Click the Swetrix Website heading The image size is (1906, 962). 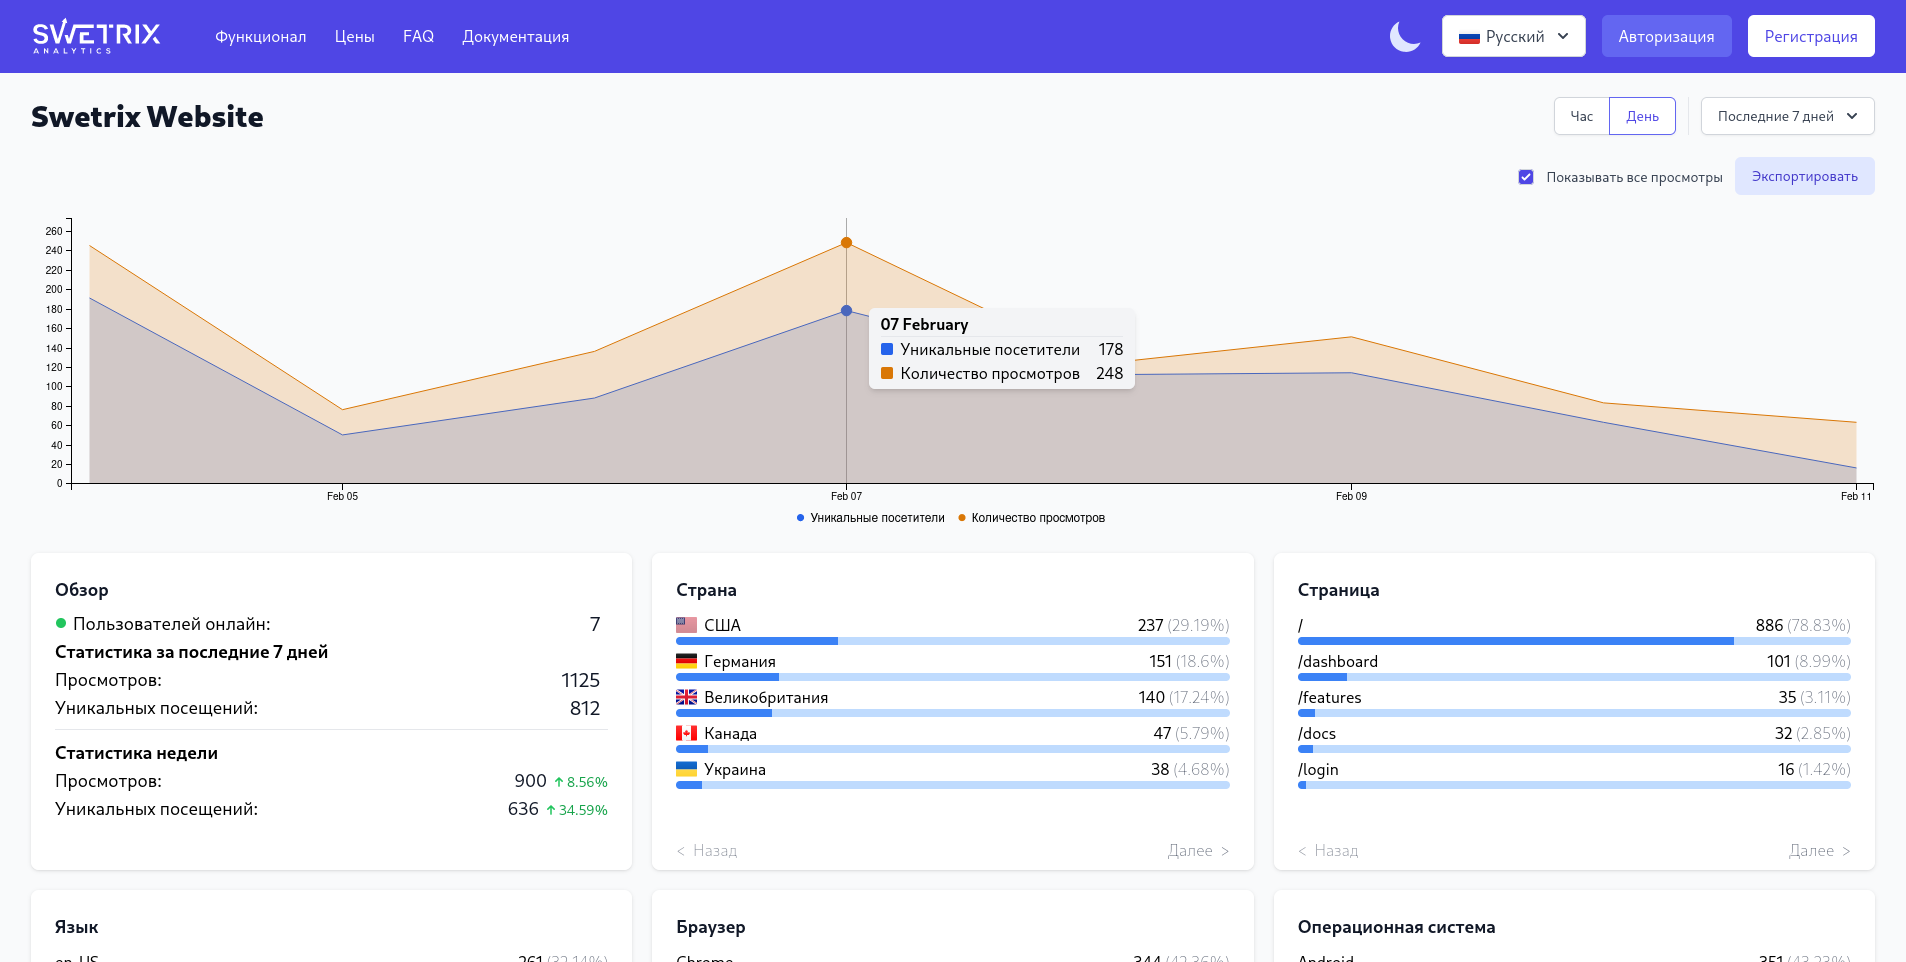click(147, 117)
